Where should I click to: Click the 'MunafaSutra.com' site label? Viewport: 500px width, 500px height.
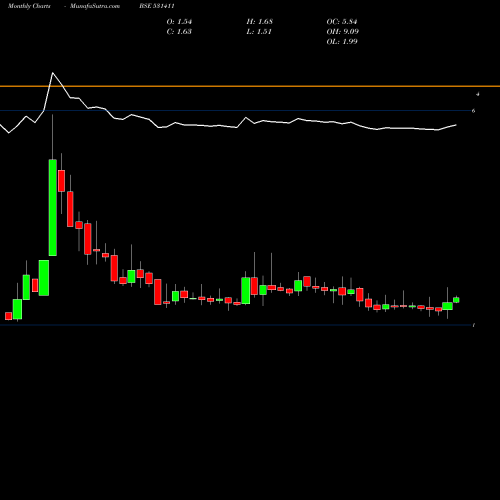pyautogui.click(x=95, y=6)
